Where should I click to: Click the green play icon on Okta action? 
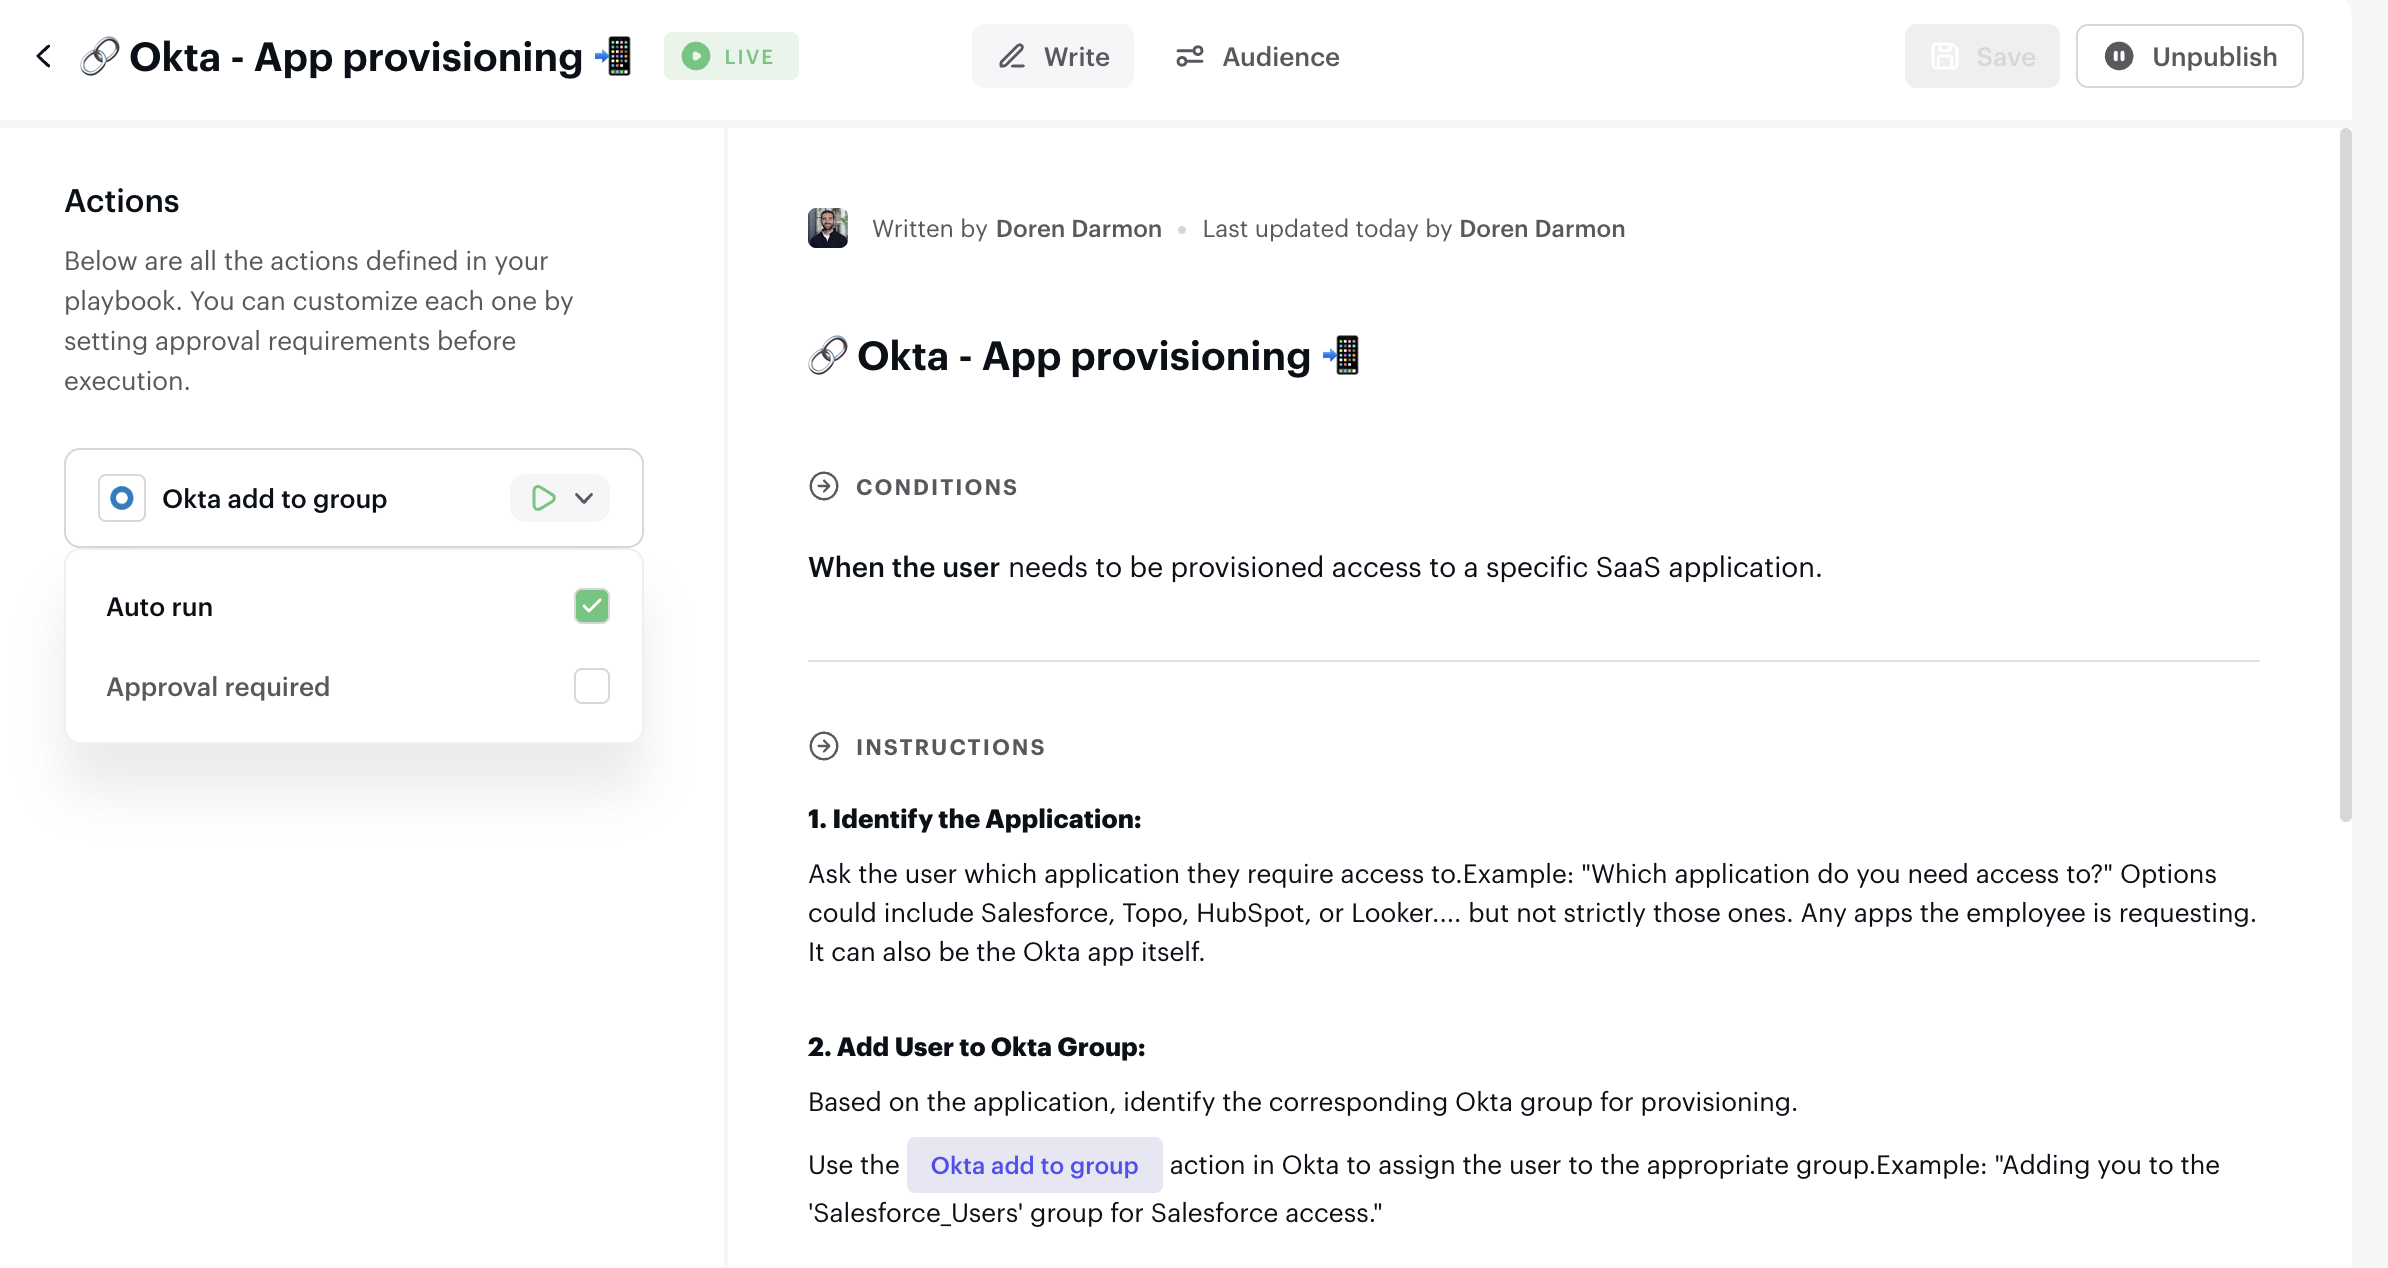[543, 498]
